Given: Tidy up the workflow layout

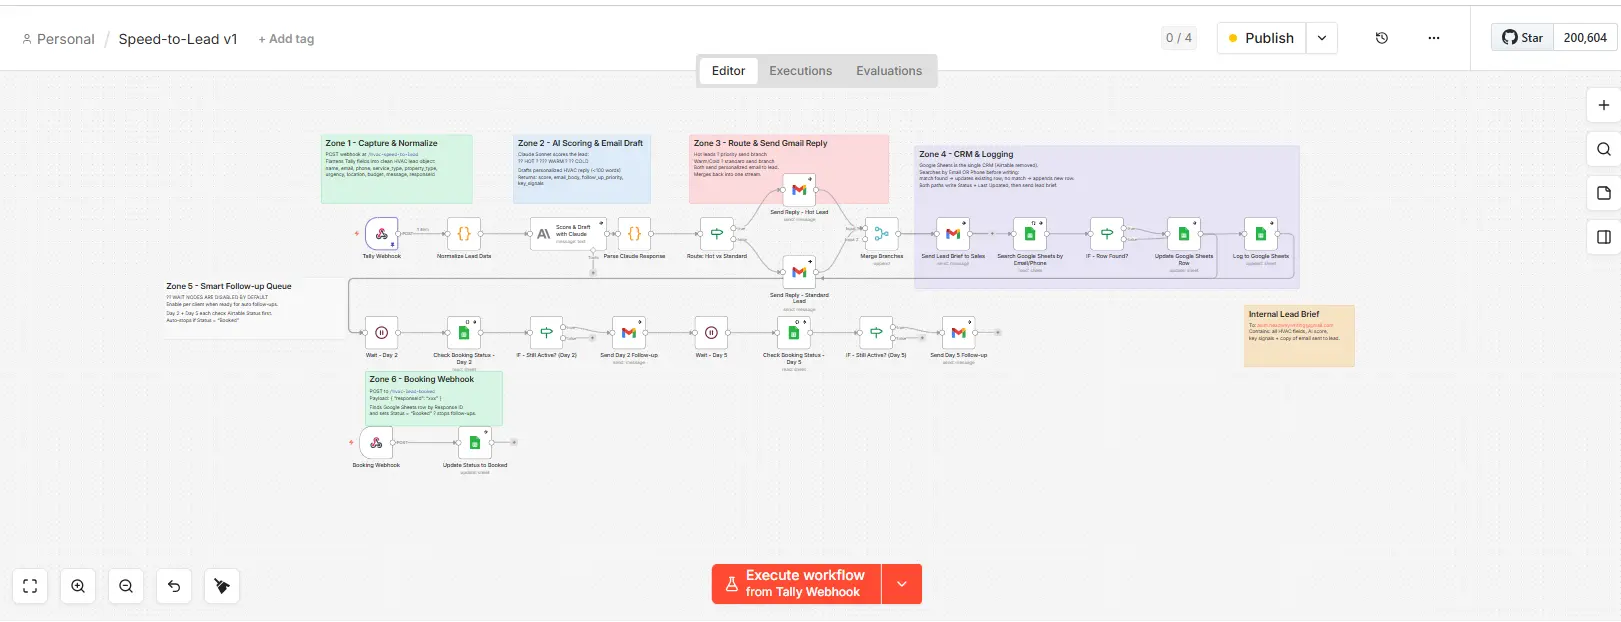Looking at the screenshot, I should click(x=222, y=586).
